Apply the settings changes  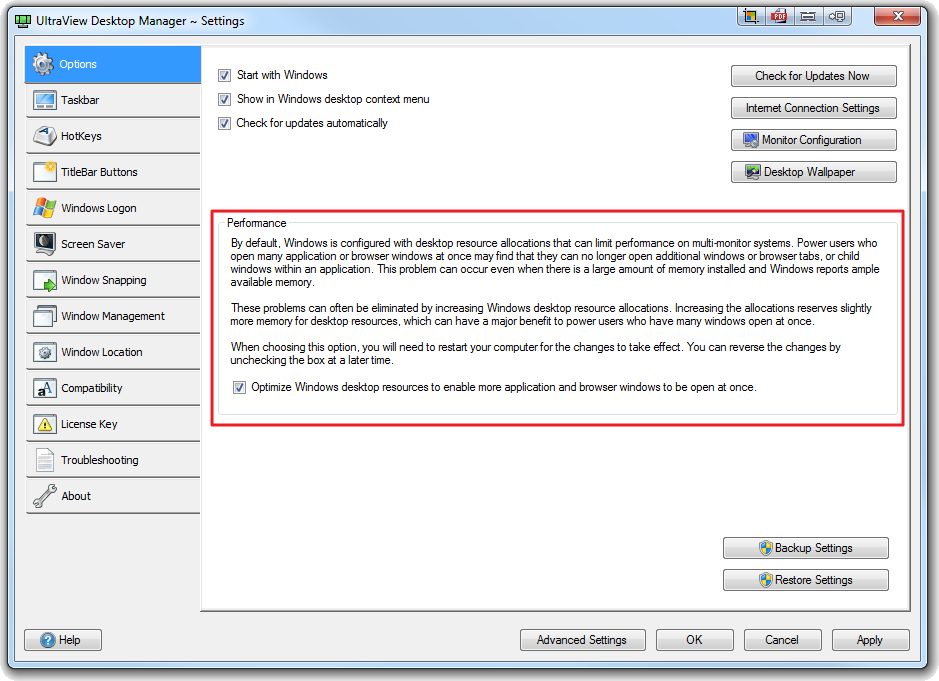[x=870, y=640]
